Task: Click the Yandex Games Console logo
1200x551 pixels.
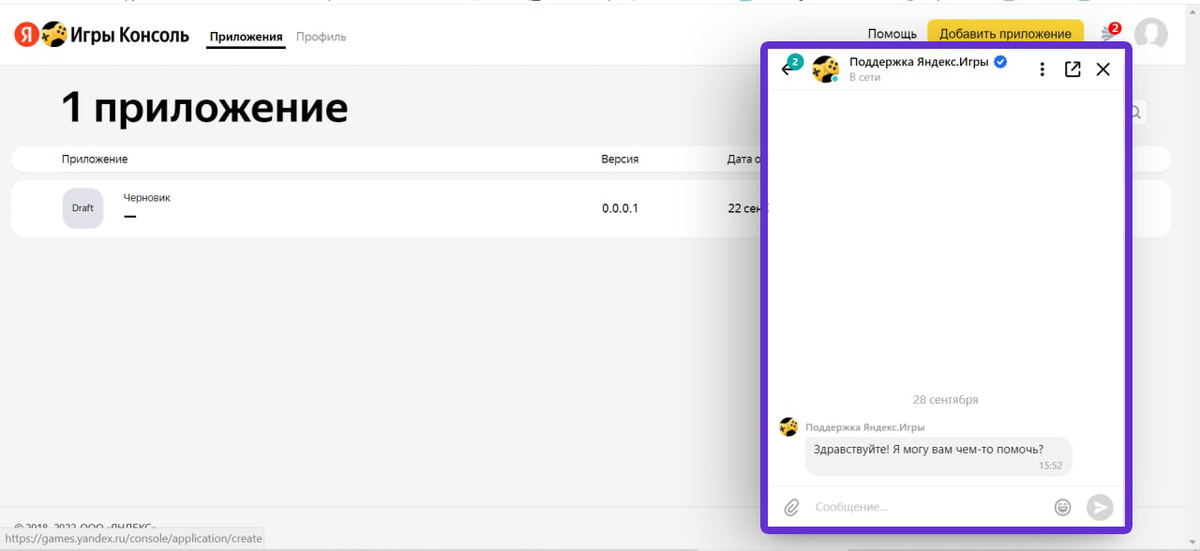Action: pos(101,36)
